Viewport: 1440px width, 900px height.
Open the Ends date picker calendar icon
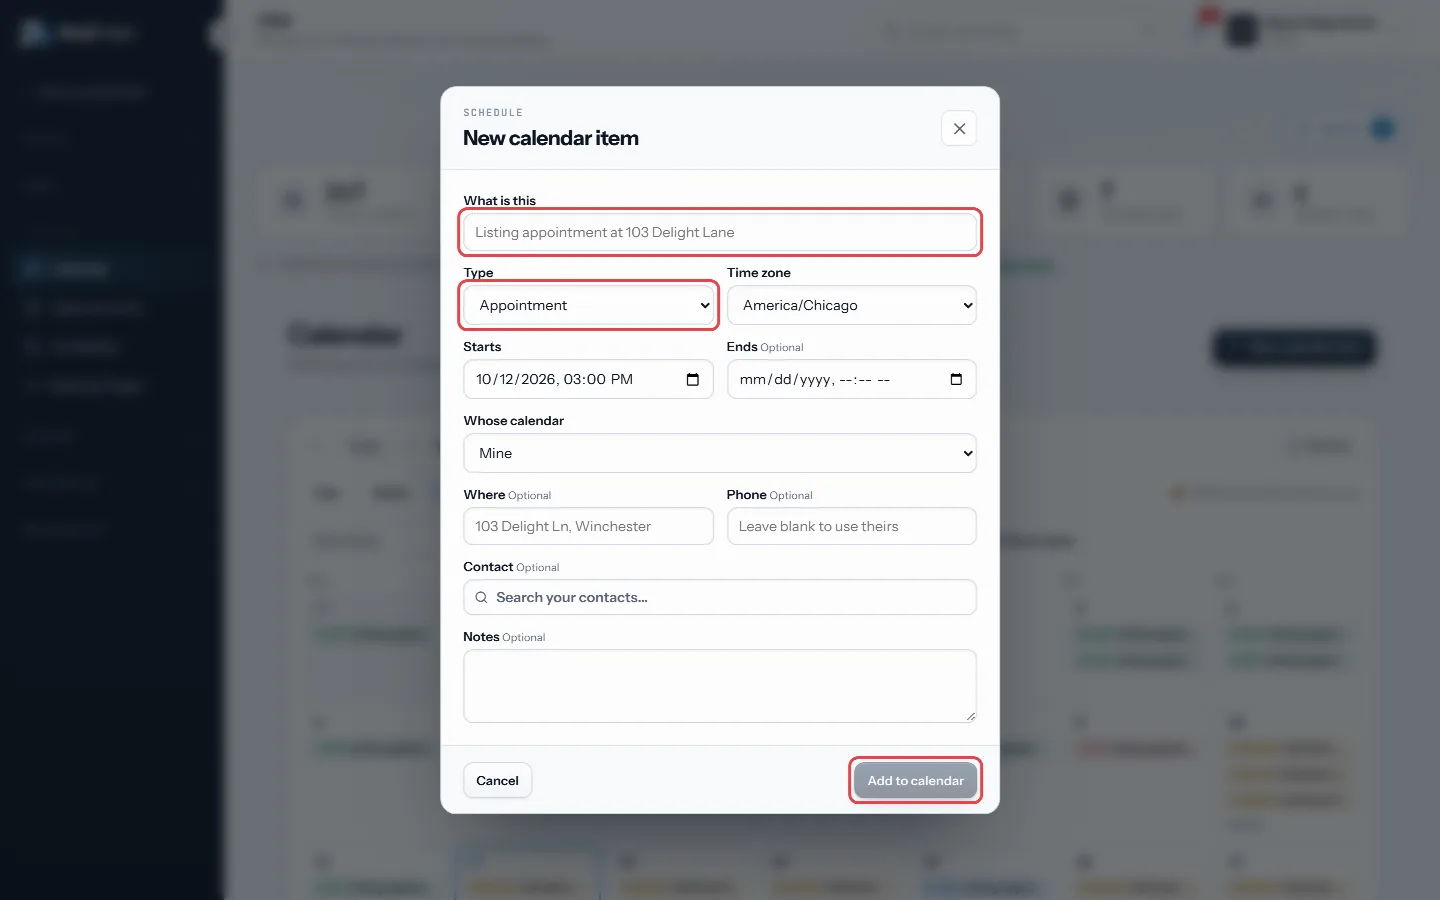tap(956, 379)
